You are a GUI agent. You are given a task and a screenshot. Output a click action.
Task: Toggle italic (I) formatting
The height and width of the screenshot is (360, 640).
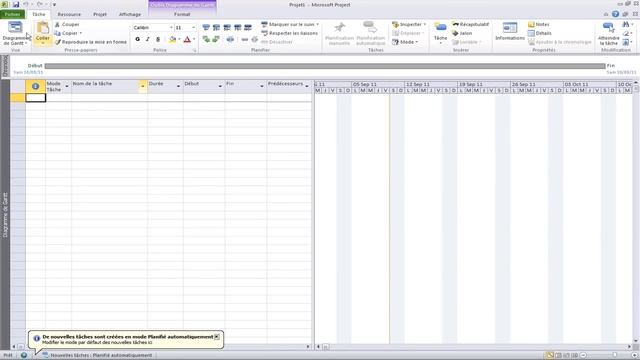point(148,40)
